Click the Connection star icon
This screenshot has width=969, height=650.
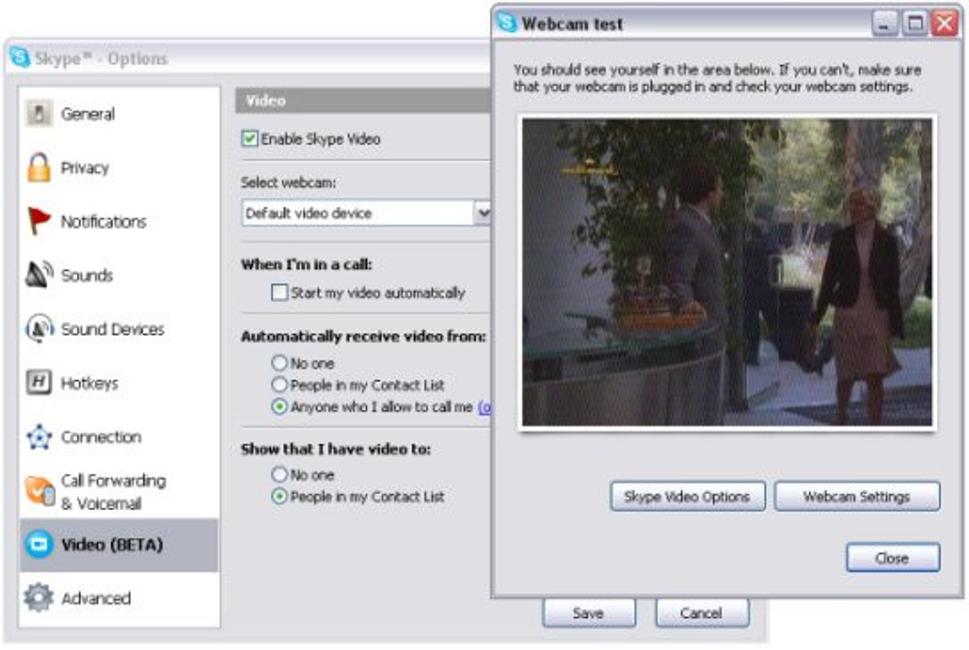pos(39,437)
